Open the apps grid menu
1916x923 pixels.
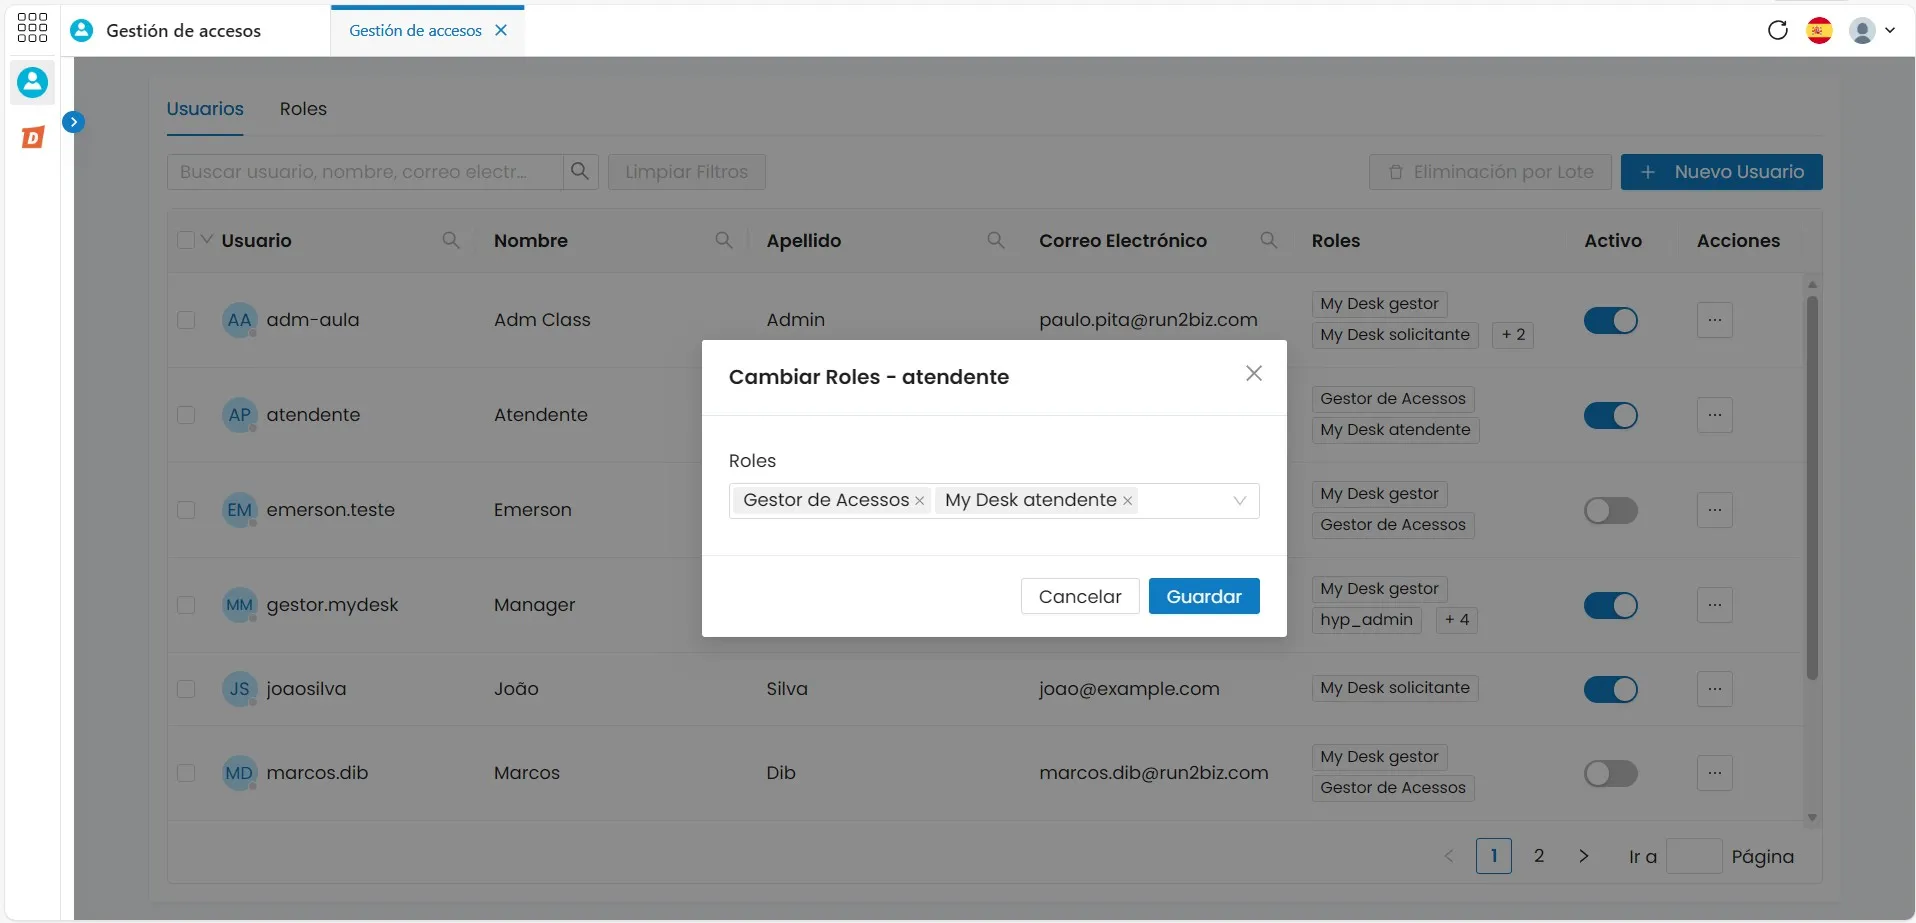[32, 28]
